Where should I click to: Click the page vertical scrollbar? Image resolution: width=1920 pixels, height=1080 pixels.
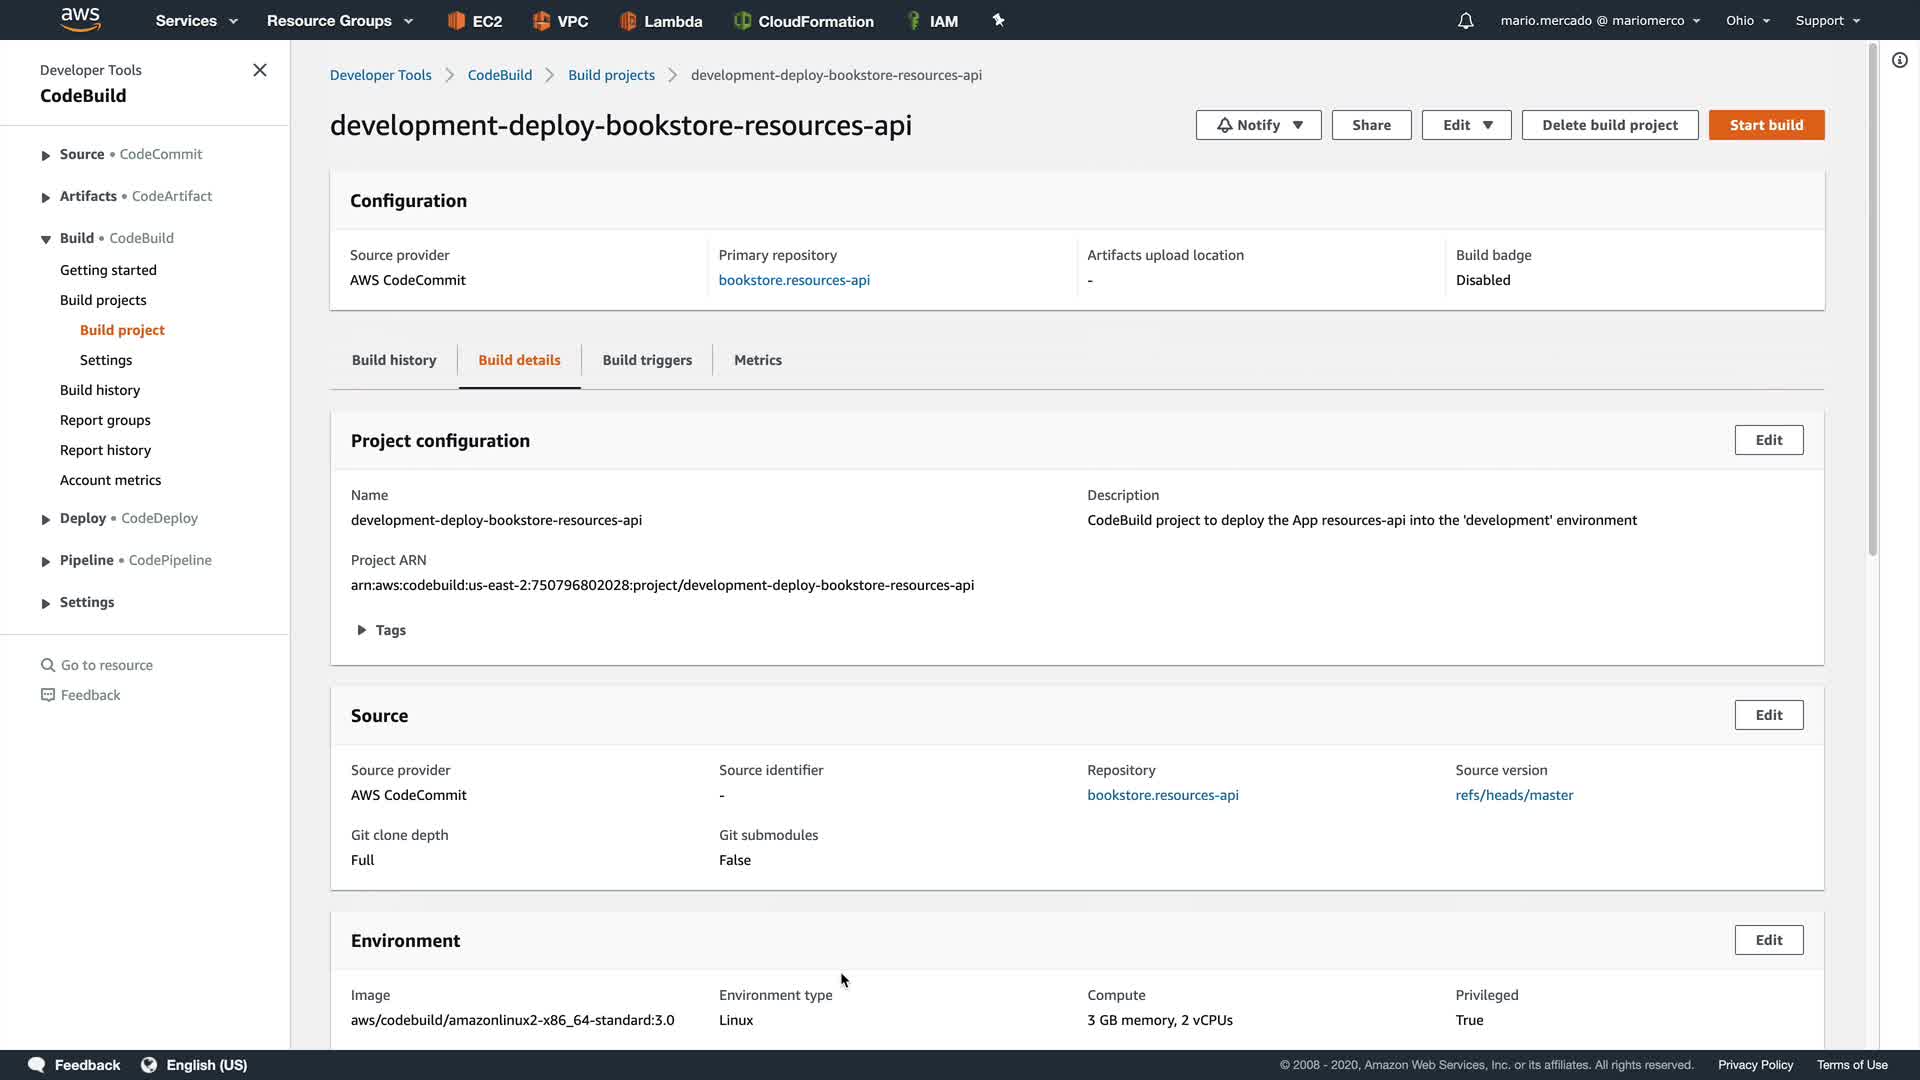click(1873, 300)
